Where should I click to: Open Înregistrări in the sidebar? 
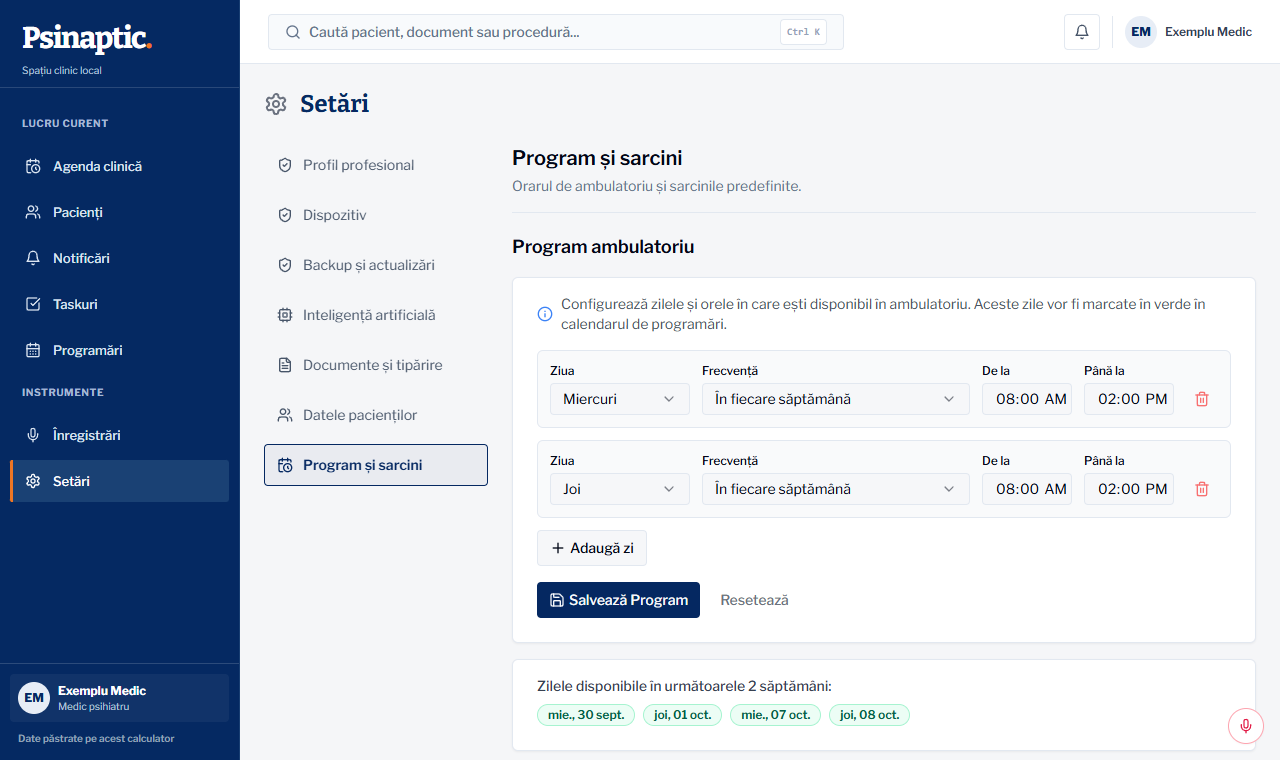click(120, 435)
